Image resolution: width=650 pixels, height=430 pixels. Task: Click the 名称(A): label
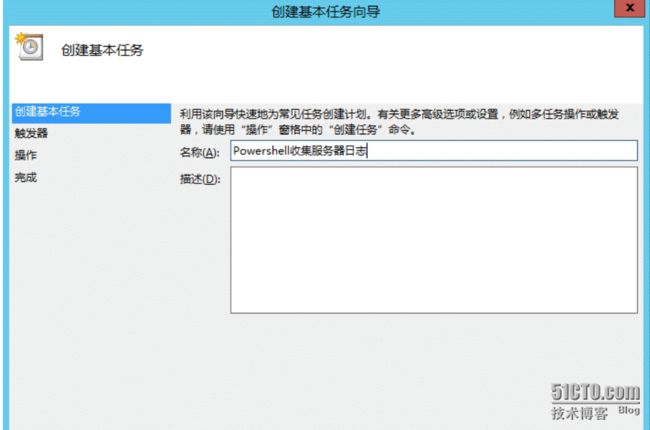coord(200,152)
